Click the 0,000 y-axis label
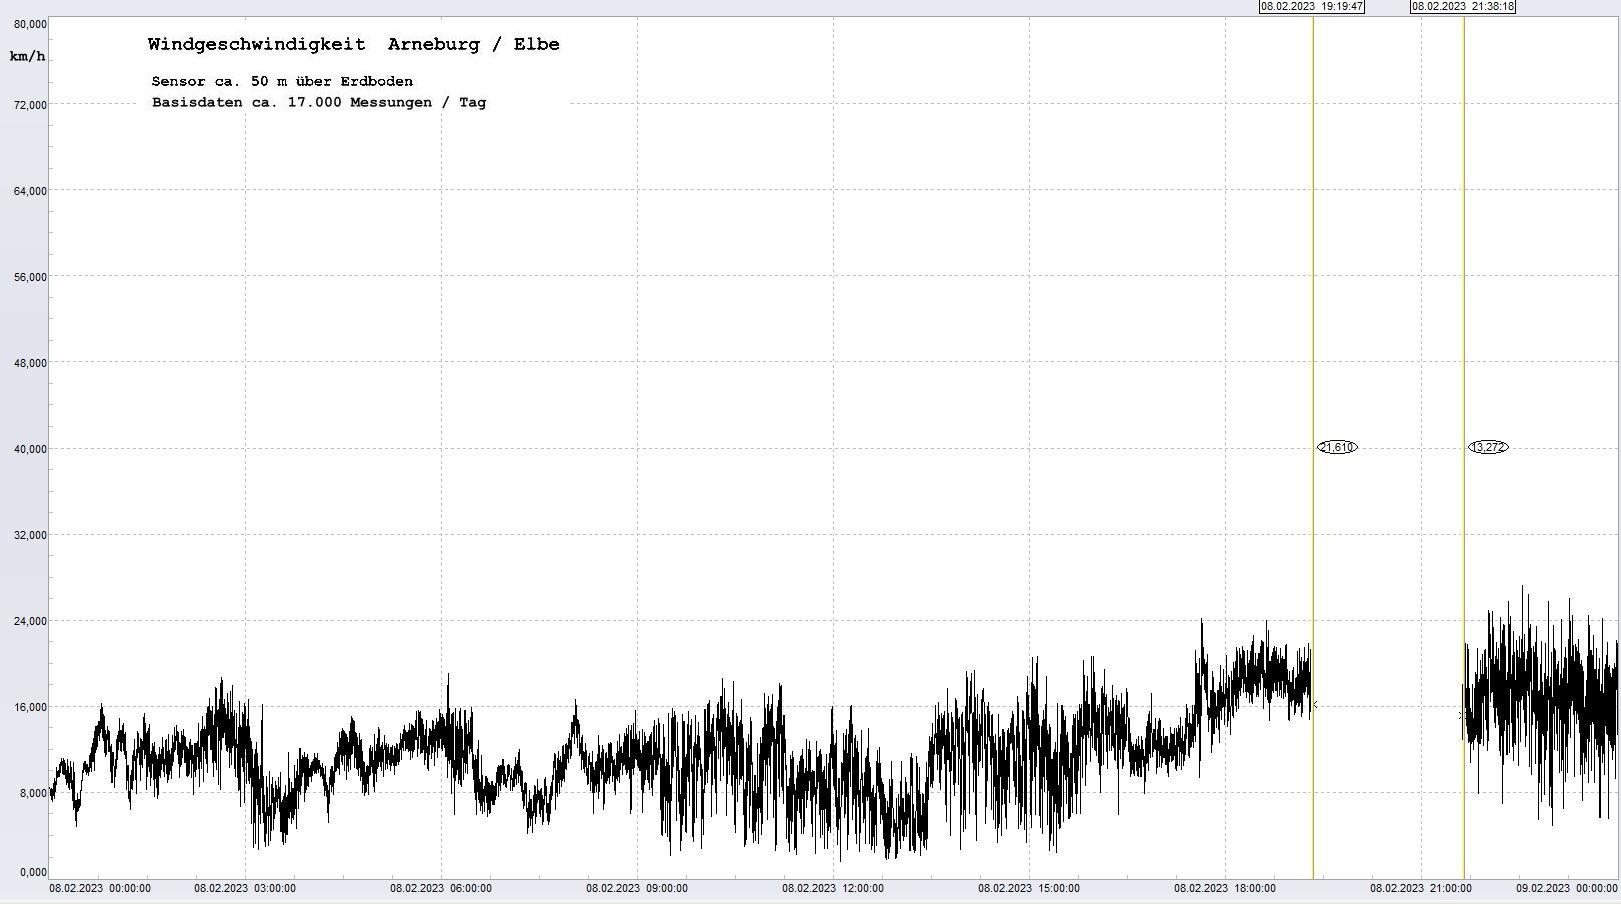This screenshot has height=905, width=1621. pos(33,873)
